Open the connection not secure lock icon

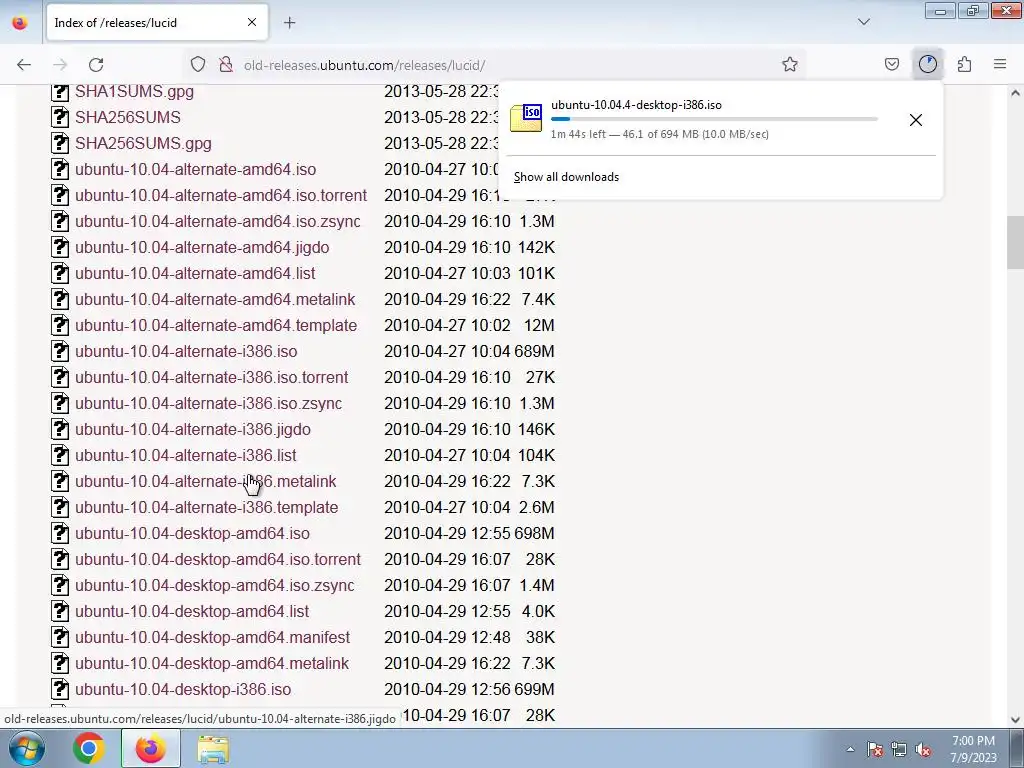point(226,65)
